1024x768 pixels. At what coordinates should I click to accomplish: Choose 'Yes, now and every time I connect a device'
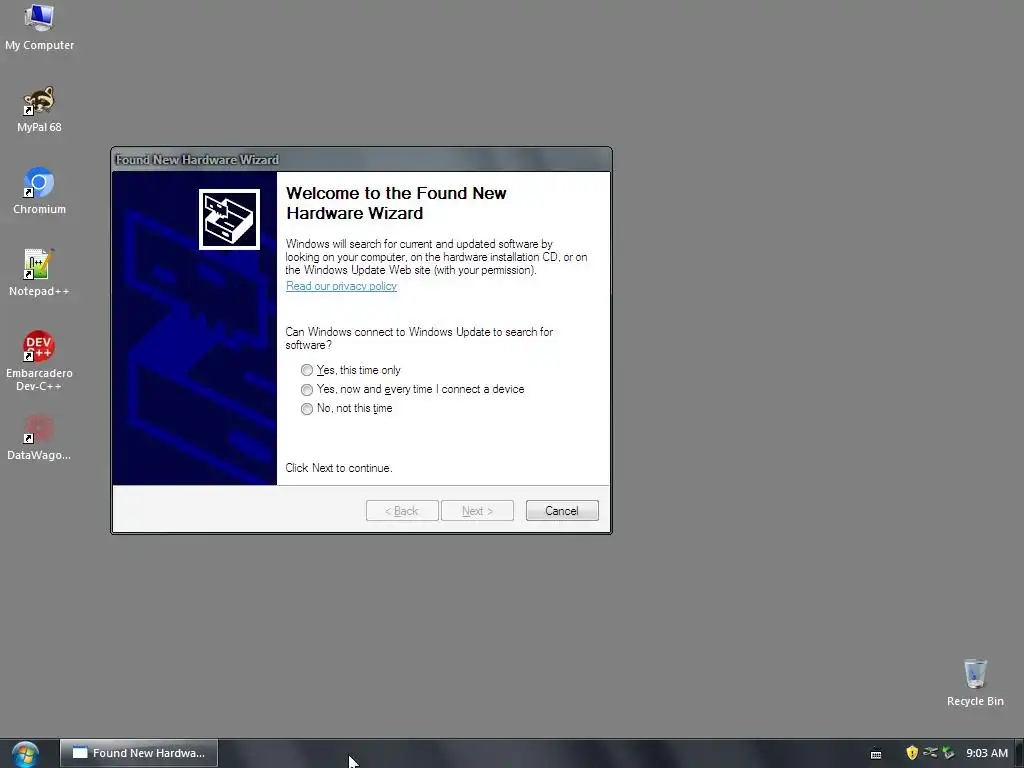point(412,389)
